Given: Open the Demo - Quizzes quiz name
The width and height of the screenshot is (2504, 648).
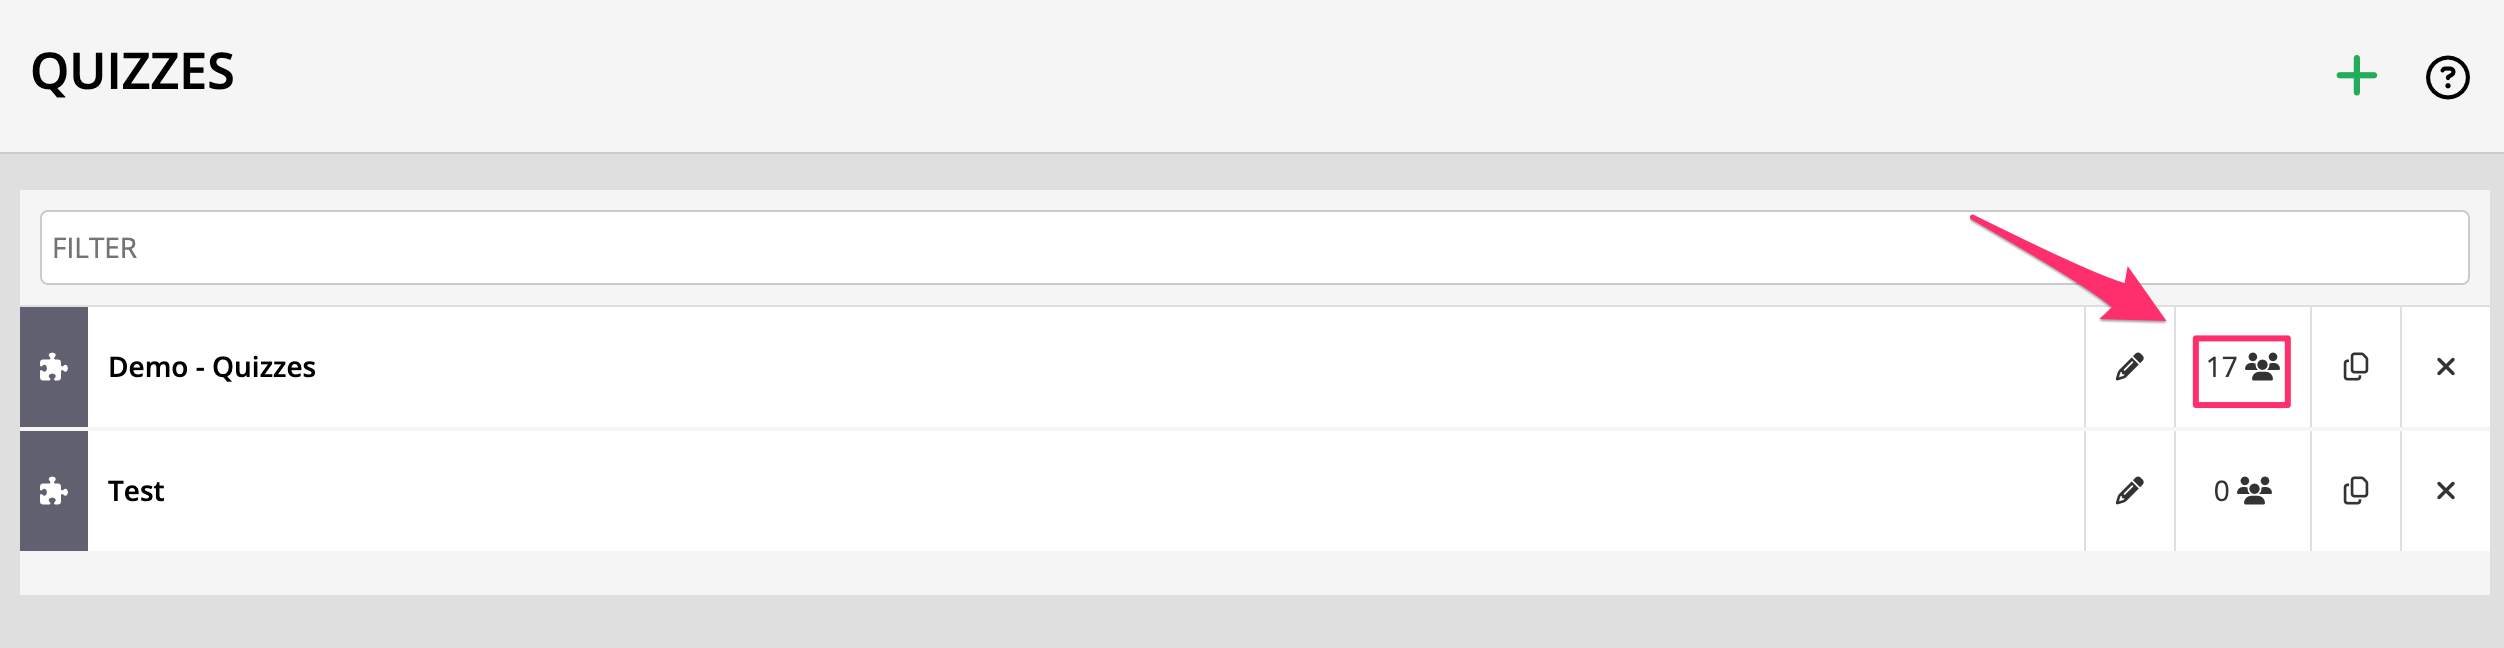Looking at the screenshot, I should 212,368.
